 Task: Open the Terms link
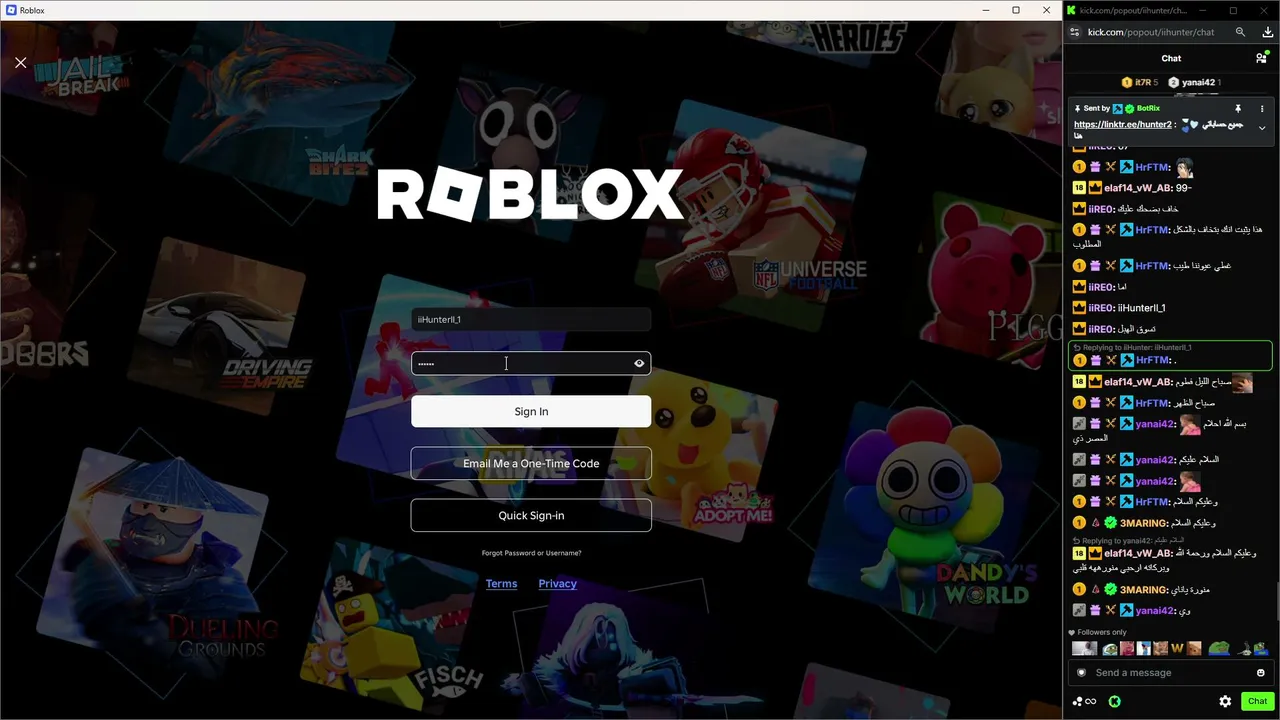point(501,584)
